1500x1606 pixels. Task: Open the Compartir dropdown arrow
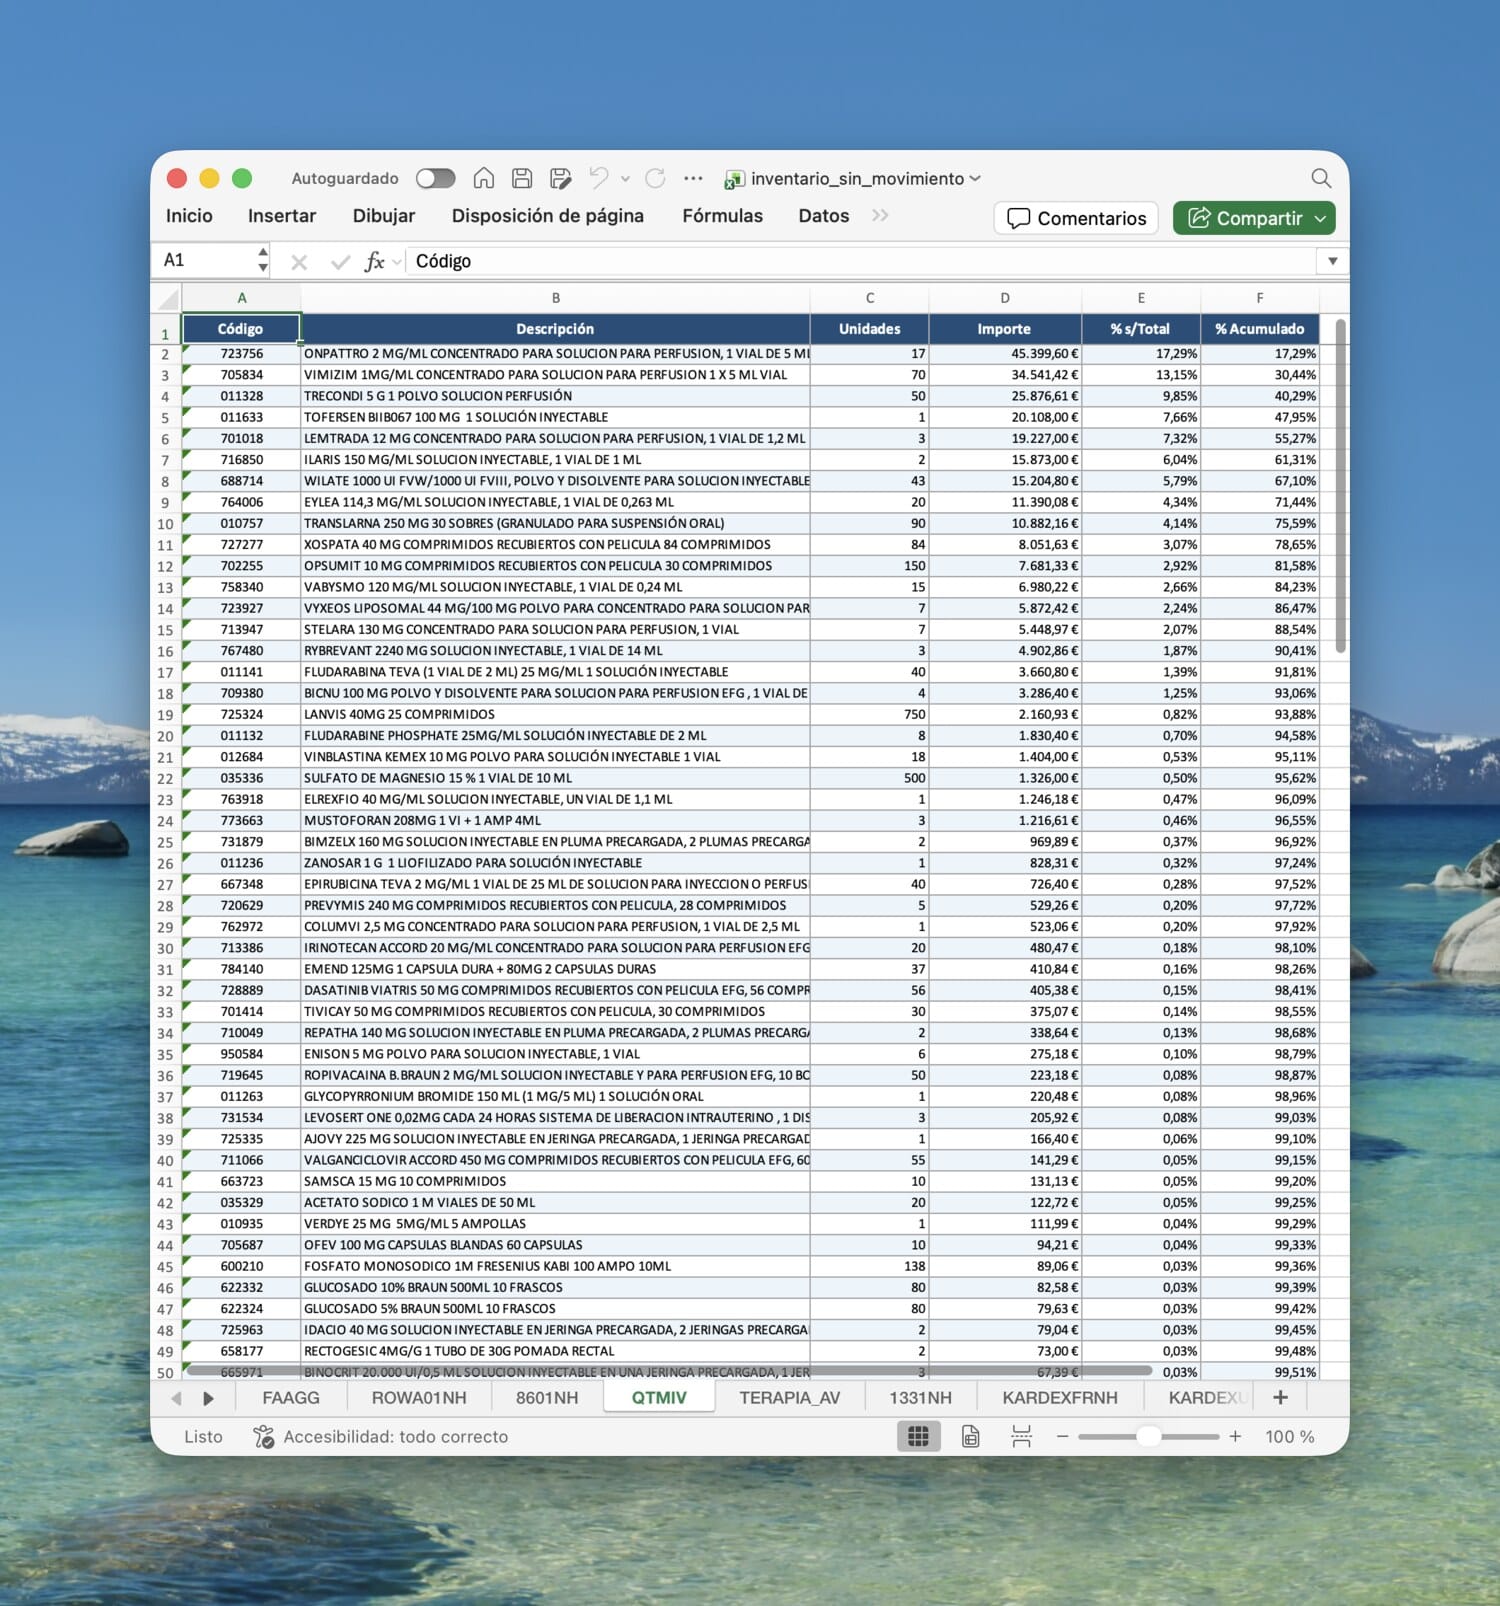pyautogui.click(x=1321, y=218)
